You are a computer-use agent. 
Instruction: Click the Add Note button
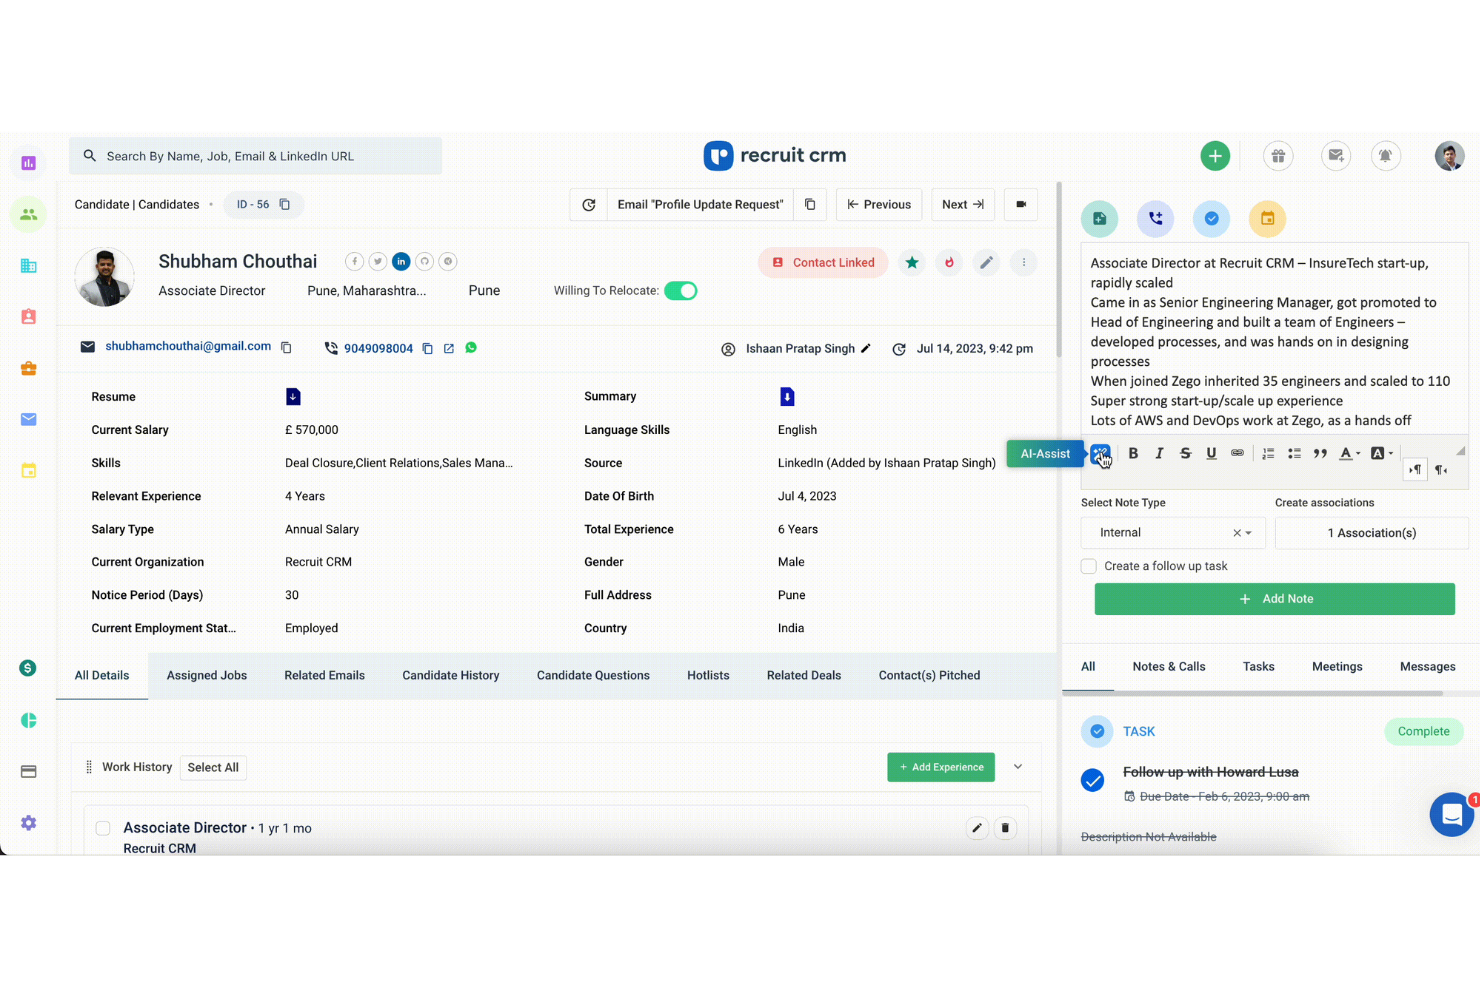[x=1275, y=599]
